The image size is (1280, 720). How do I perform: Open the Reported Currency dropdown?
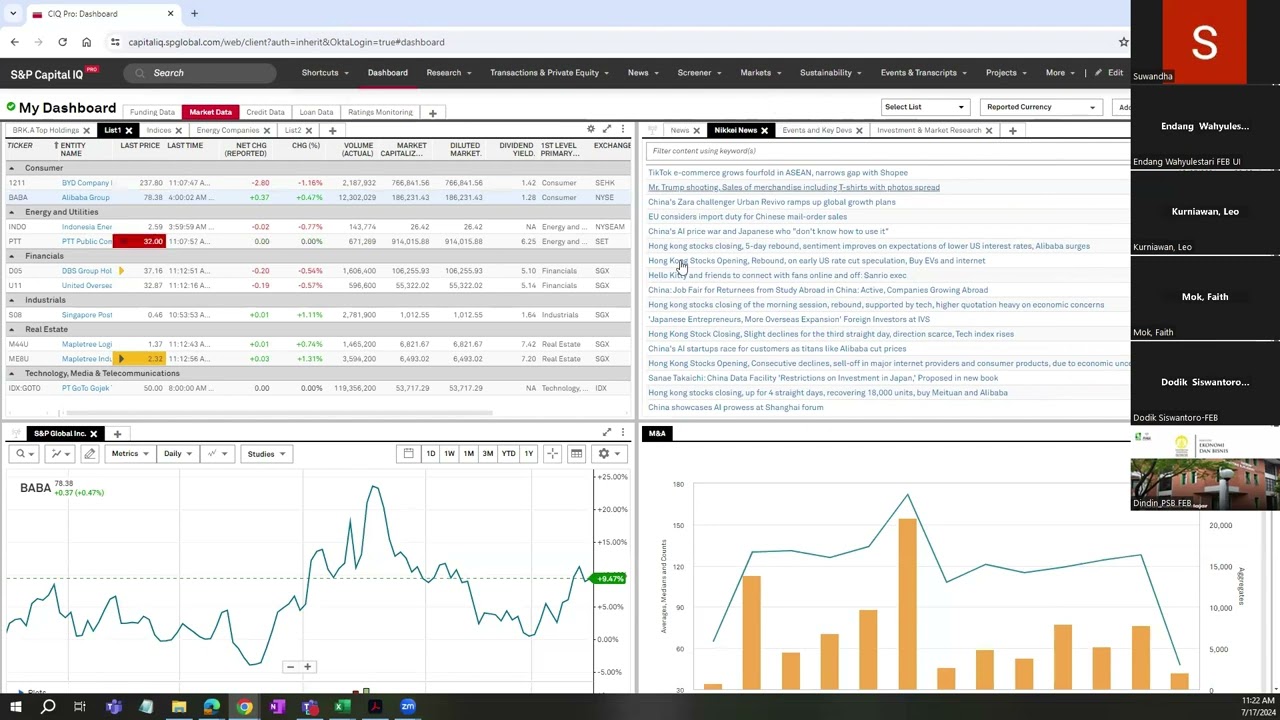tap(1041, 107)
